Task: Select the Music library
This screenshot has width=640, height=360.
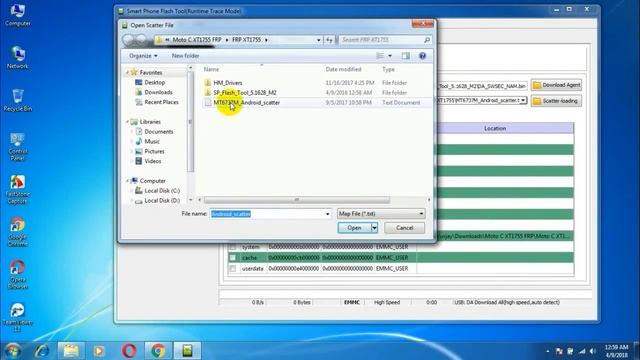Action: click(x=152, y=142)
